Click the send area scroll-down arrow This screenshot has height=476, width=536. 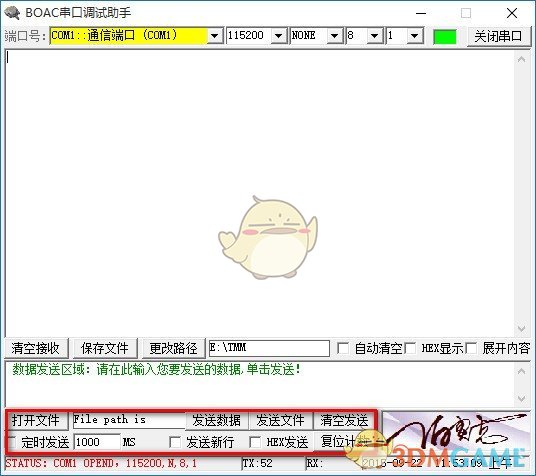click(x=521, y=399)
